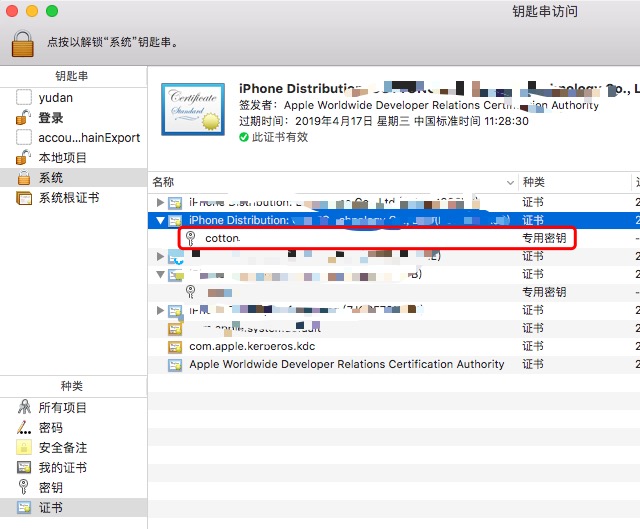Sort by the 名称 column header
640x529 pixels.
coord(333,182)
